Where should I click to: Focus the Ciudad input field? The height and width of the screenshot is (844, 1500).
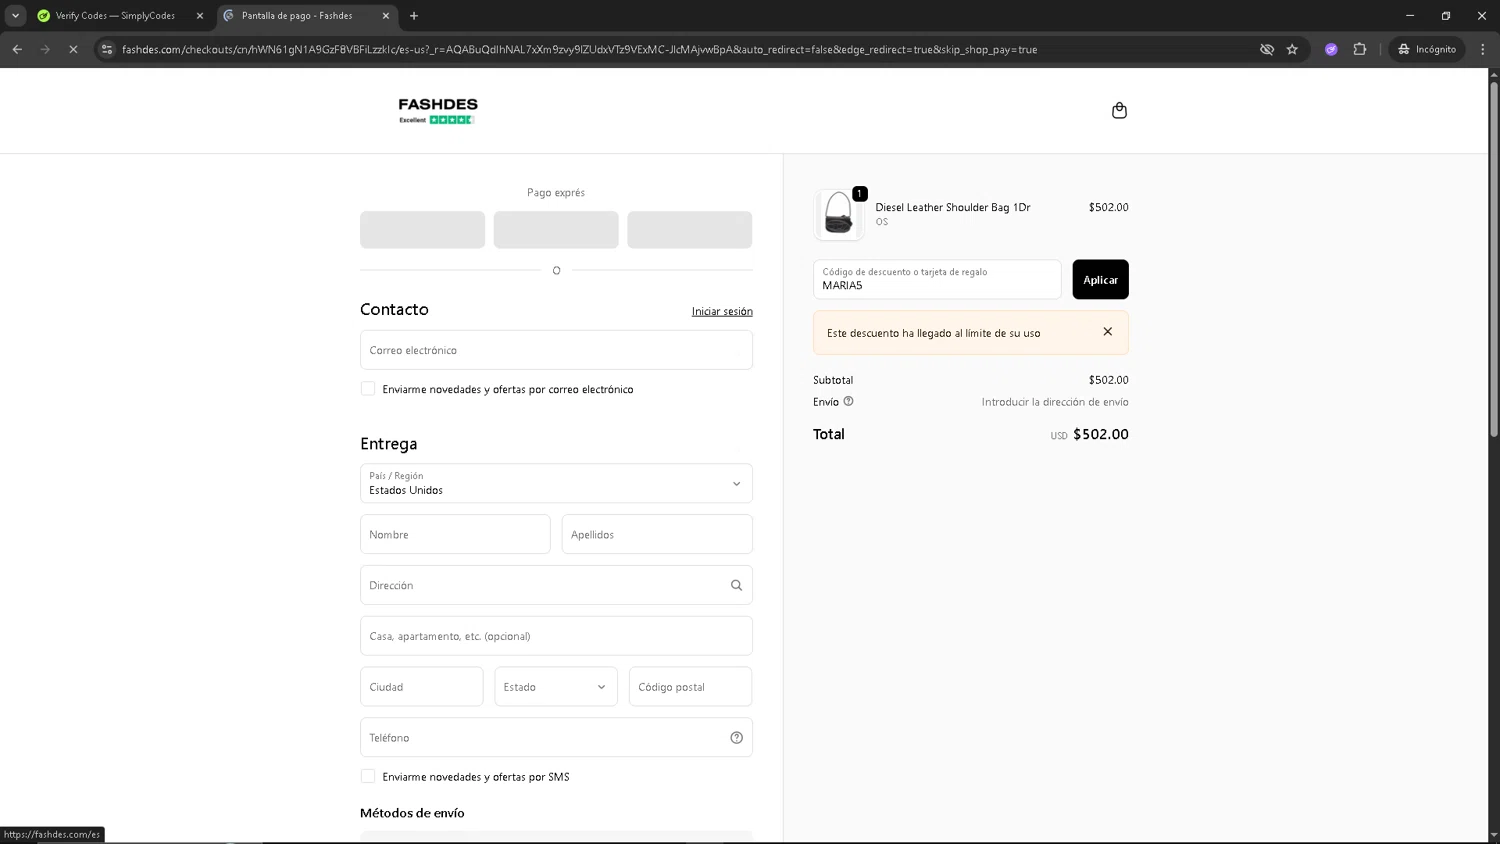[422, 687]
